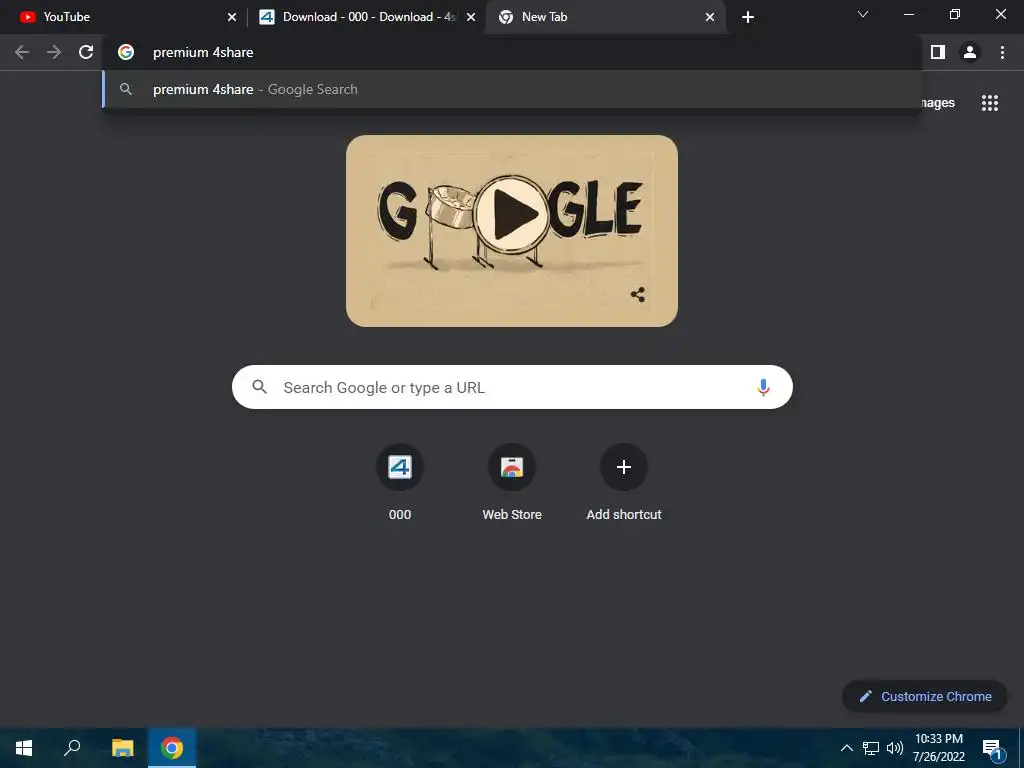1024x768 pixels.
Task: Open File Explorer from the taskbar
Action: 122,748
